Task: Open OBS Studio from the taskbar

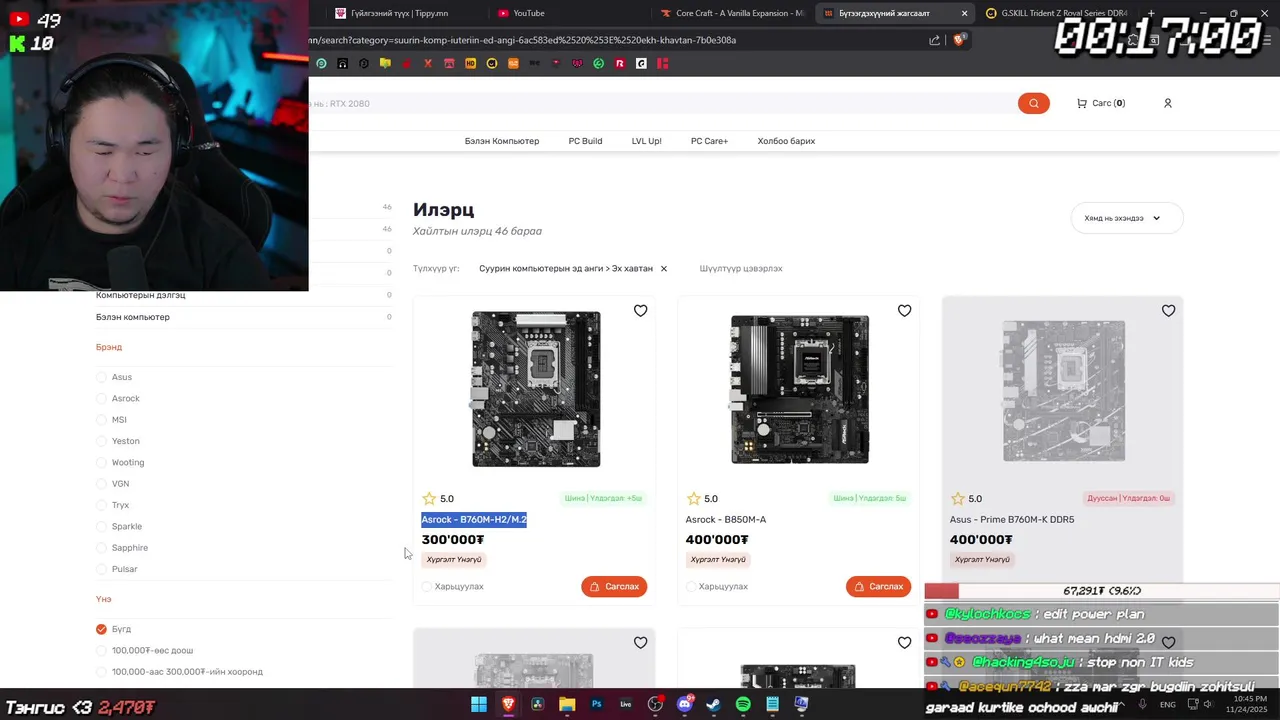Action: (655, 704)
